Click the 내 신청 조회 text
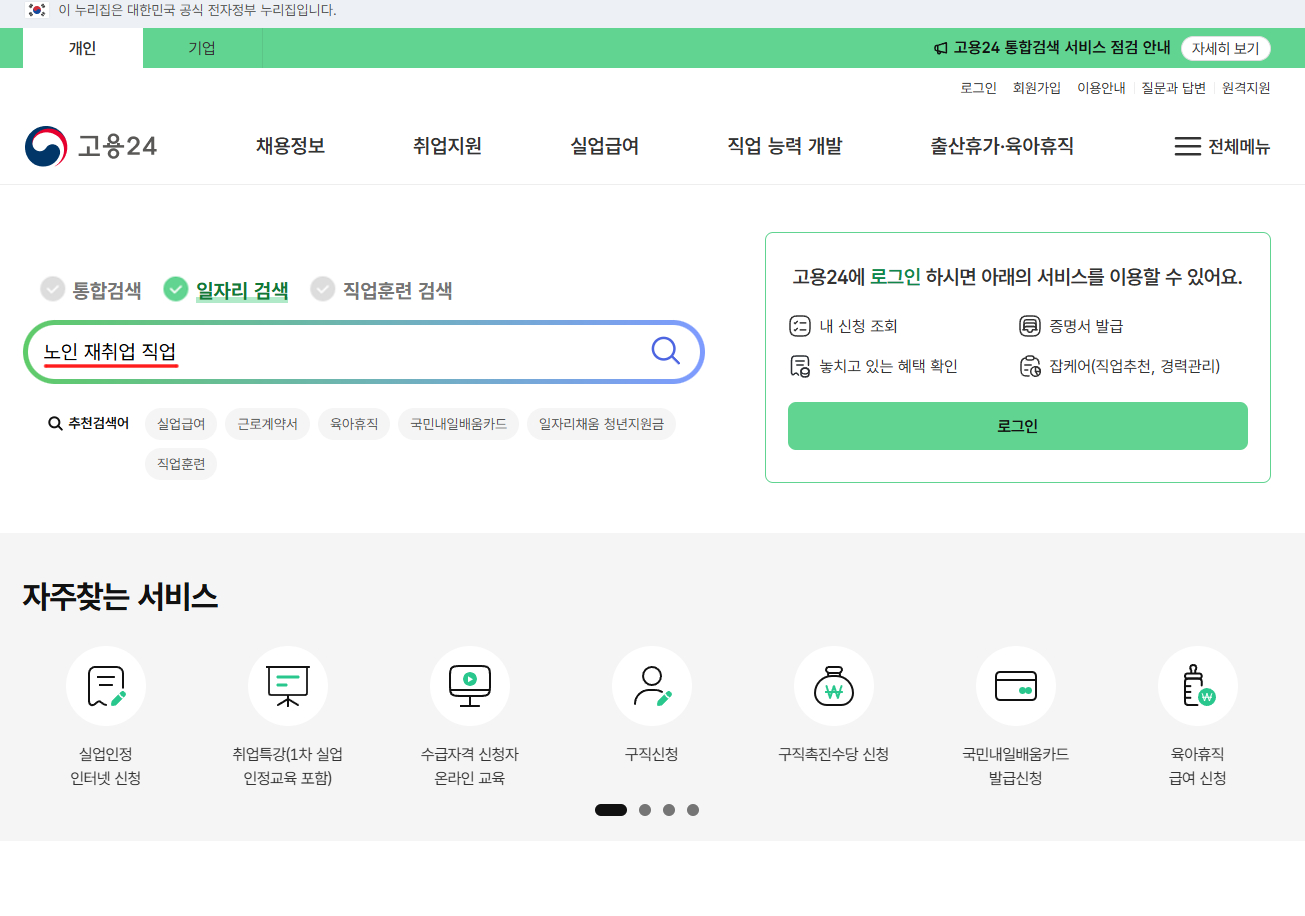1305x916 pixels. tap(858, 326)
